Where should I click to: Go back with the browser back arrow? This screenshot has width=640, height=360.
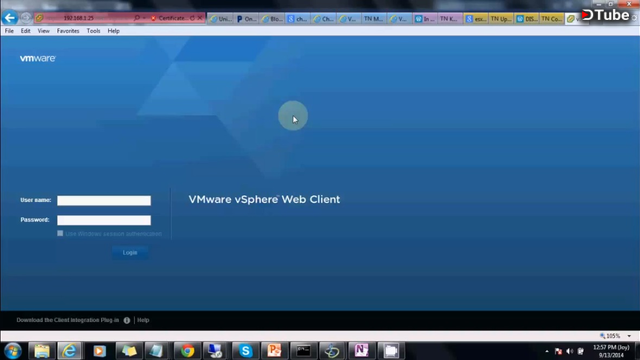[x=10, y=18]
